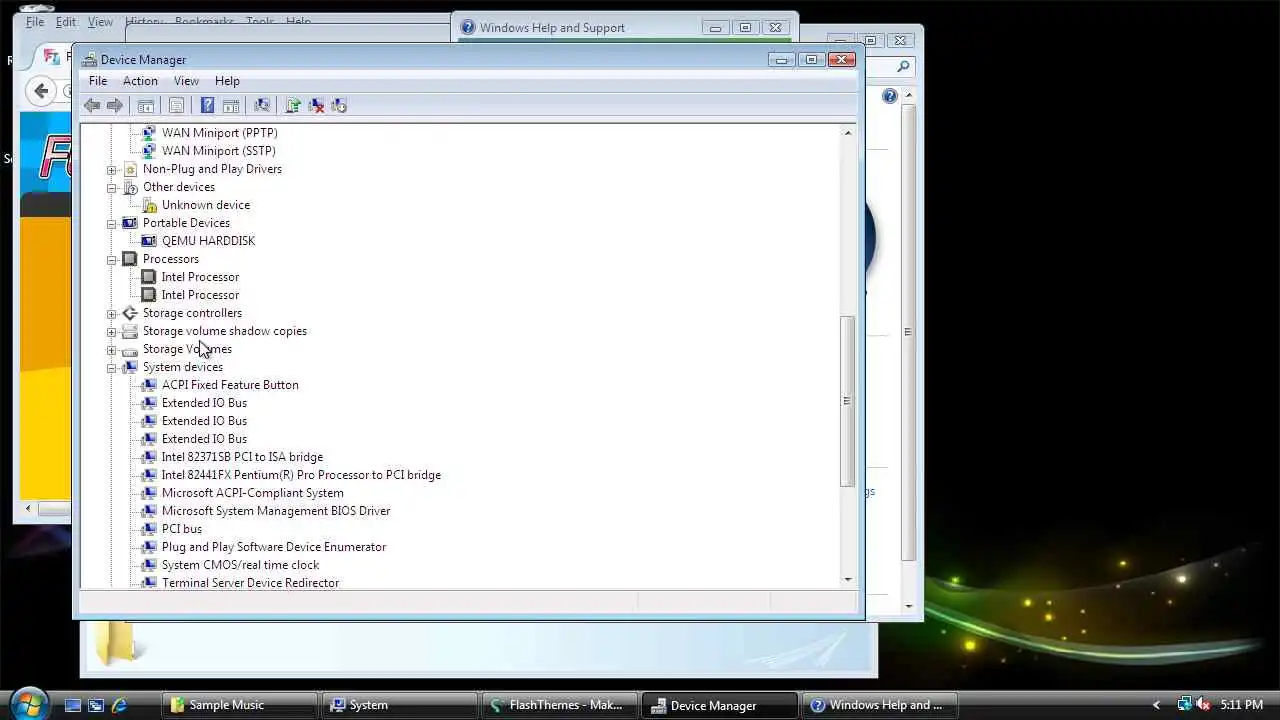This screenshot has width=1280, height=720.
Task: Select WAN Miniport (PPTP) adapter
Action: pyautogui.click(x=219, y=133)
